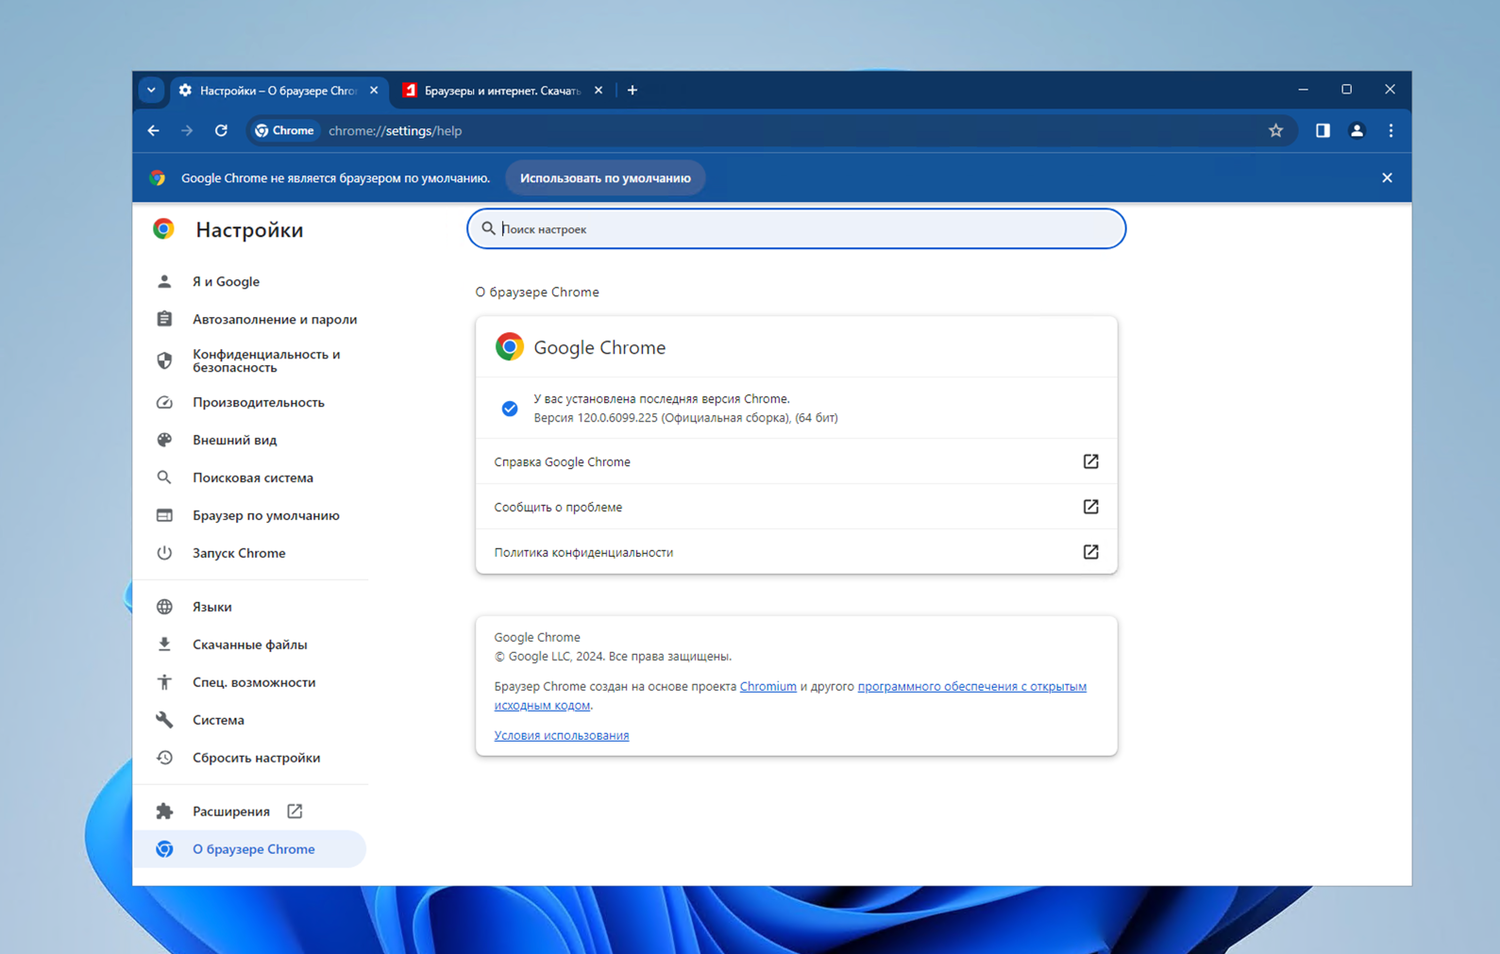
Task: Open Запуск Chrome settings section
Action: (250, 553)
